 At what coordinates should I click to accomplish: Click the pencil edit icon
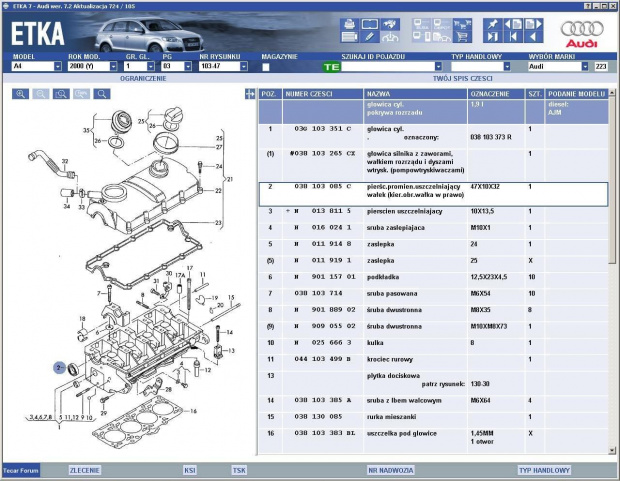click(x=370, y=37)
